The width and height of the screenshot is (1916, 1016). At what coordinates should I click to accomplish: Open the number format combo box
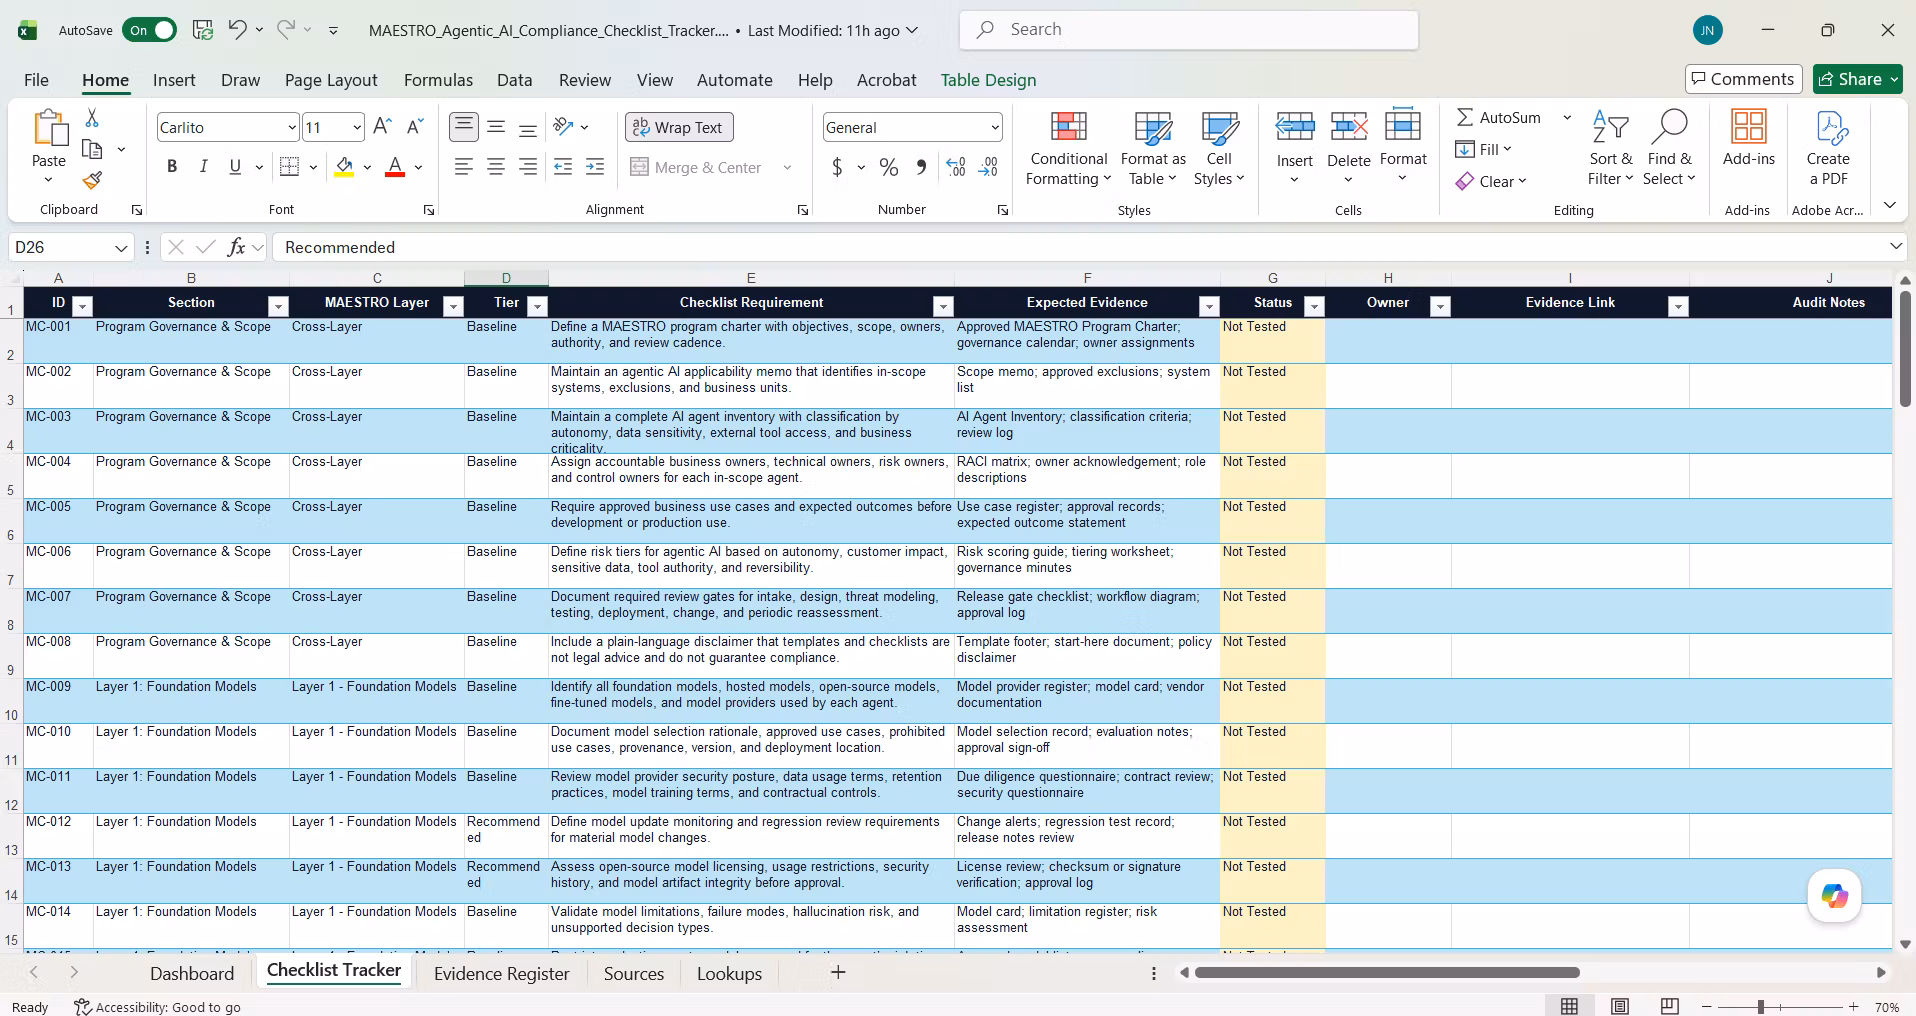912,127
